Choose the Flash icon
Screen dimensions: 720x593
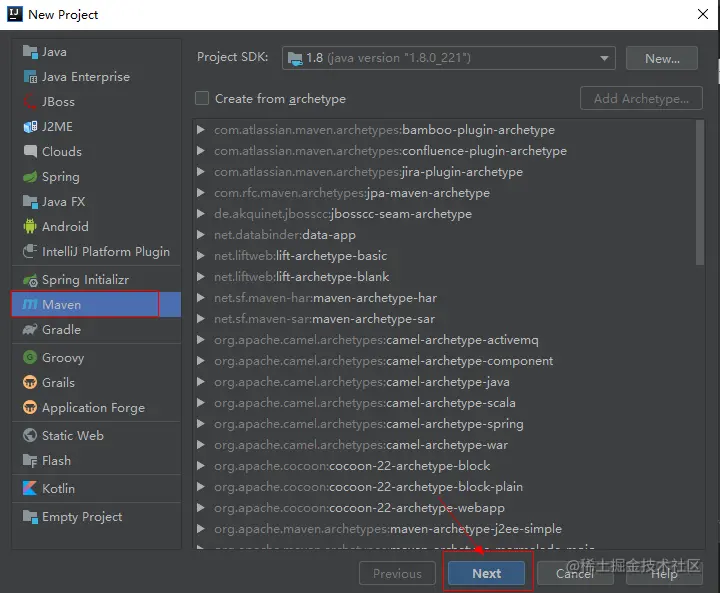(x=30, y=460)
